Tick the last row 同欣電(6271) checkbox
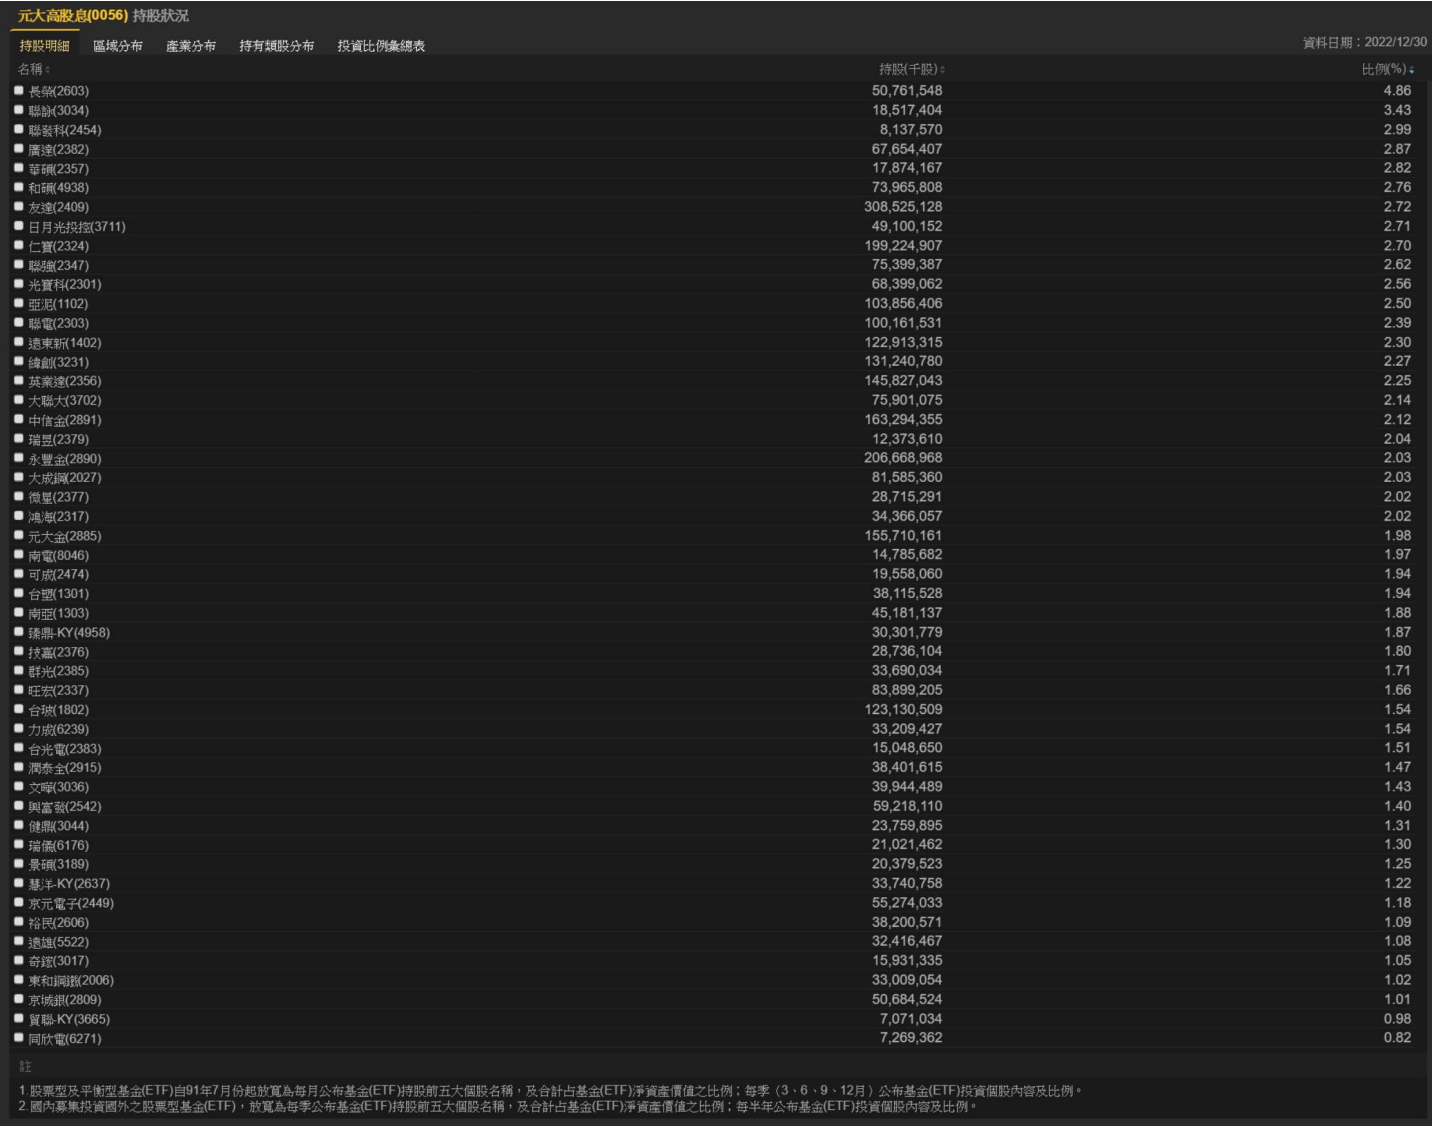This screenshot has height=1126, width=1432. (x=19, y=1038)
